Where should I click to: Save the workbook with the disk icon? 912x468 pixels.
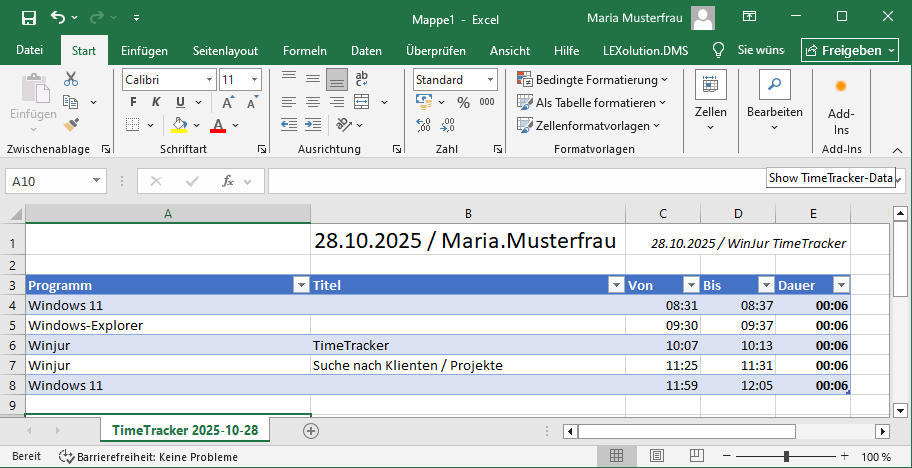tap(28, 18)
